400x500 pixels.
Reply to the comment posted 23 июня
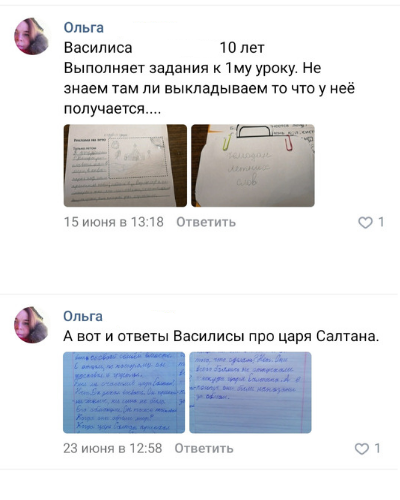tap(204, 448)
